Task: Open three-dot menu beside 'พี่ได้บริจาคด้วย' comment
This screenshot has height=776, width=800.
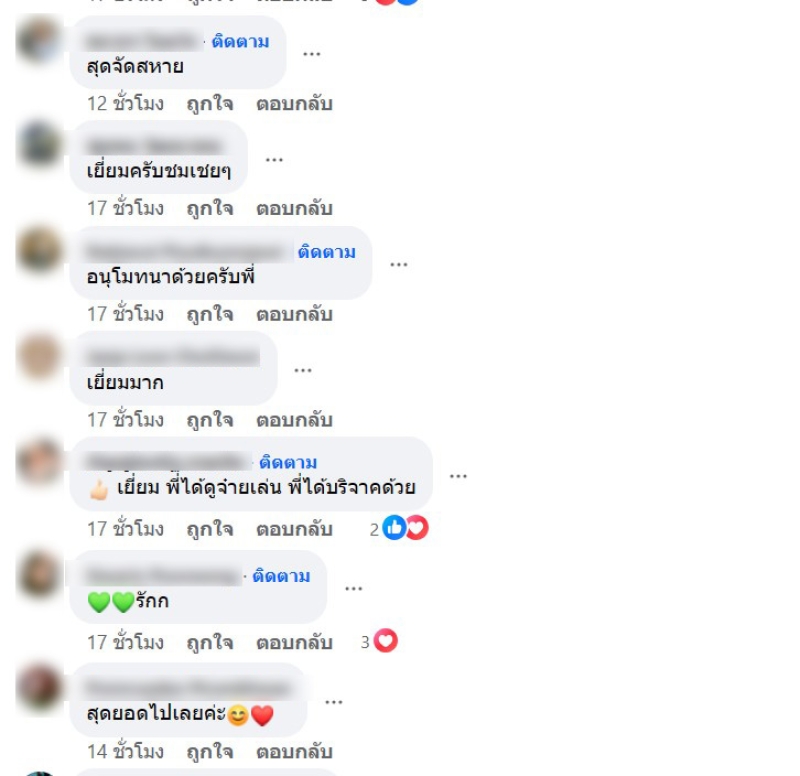Action: point(458,476)
